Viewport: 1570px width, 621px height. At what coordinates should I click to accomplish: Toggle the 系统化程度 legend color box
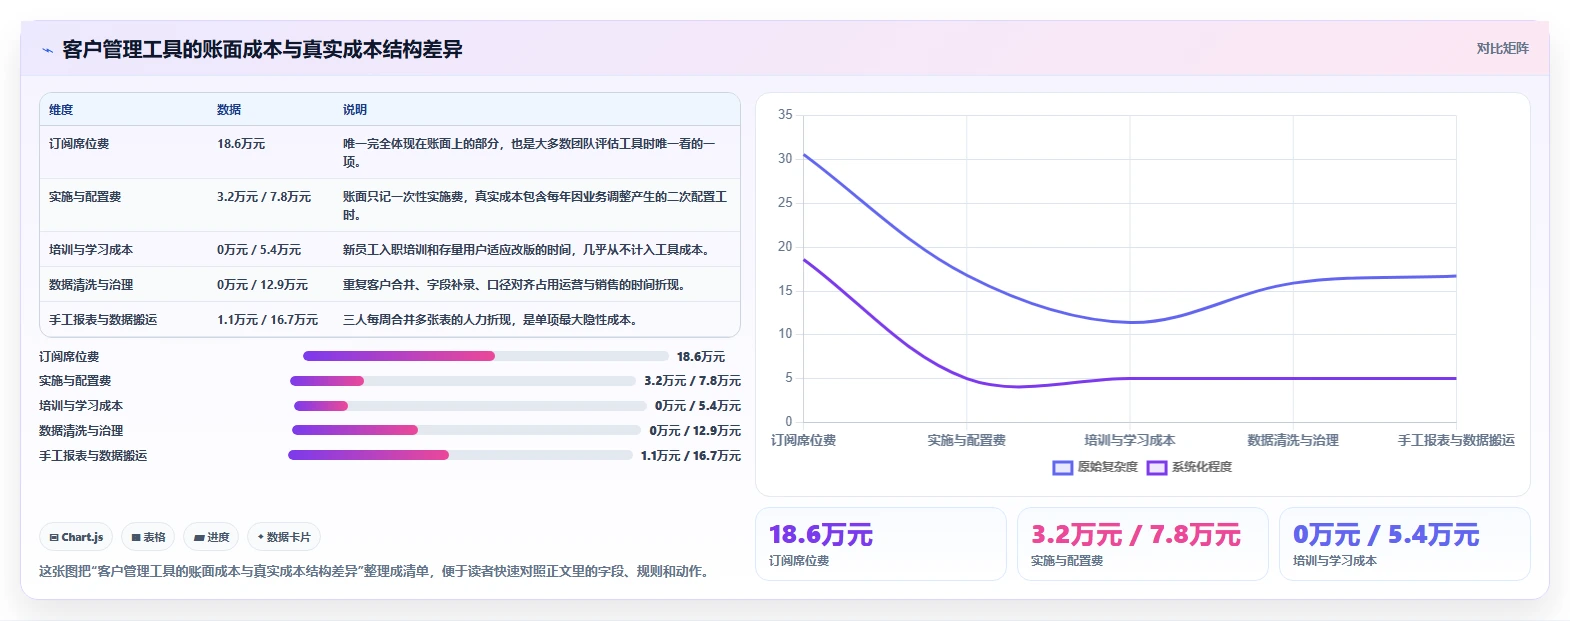[1157, 467]
